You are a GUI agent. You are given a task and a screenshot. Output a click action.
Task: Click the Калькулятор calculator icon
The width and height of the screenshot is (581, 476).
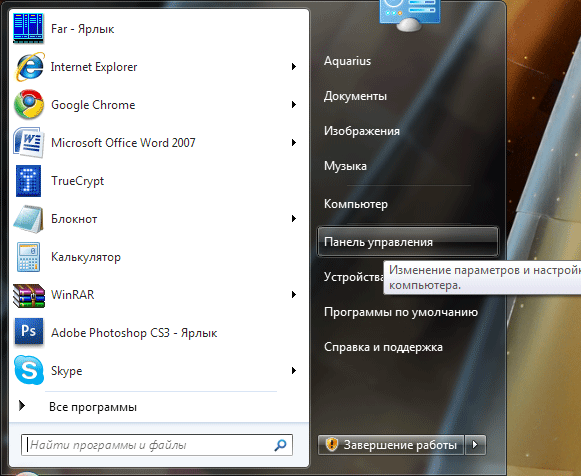(x=29, y=257)
